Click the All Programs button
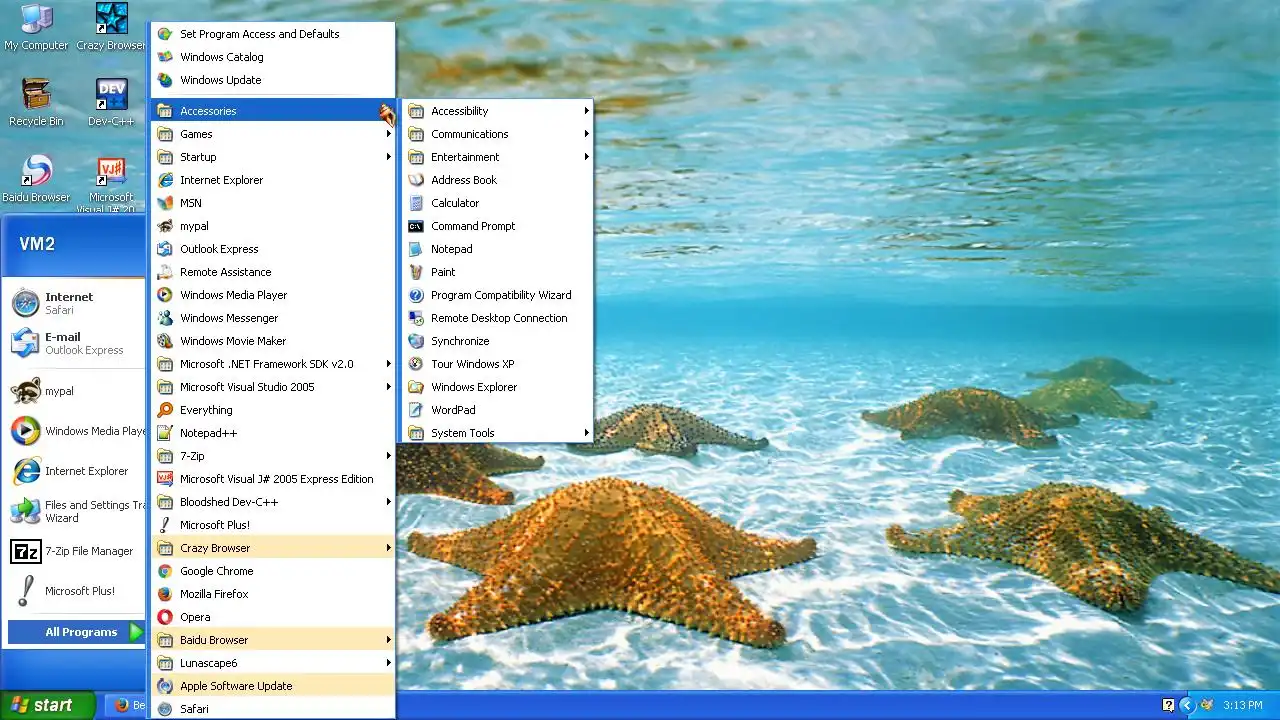Screen dimensions: 1280x720 click(x=78, y=632)
